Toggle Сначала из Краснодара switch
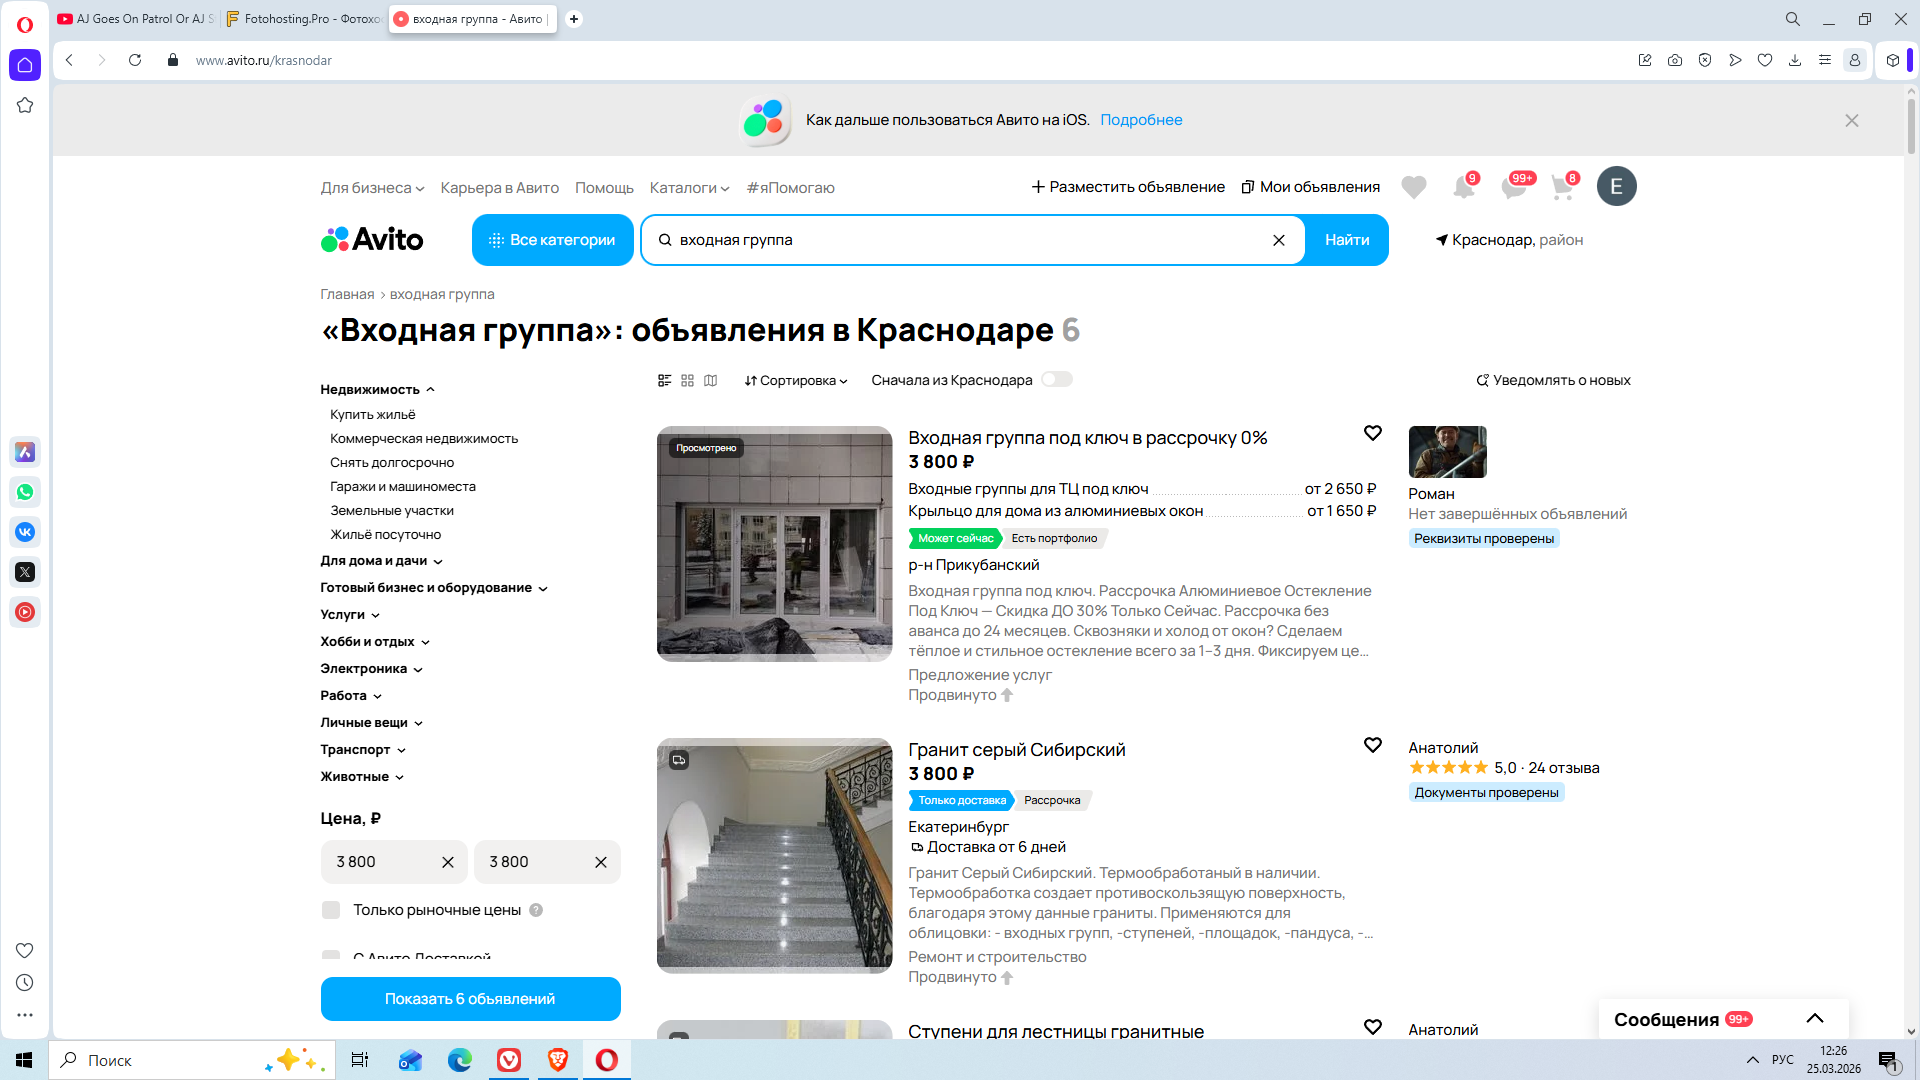This screenshot has width=1920, height=1080. tap(1056, 379)
